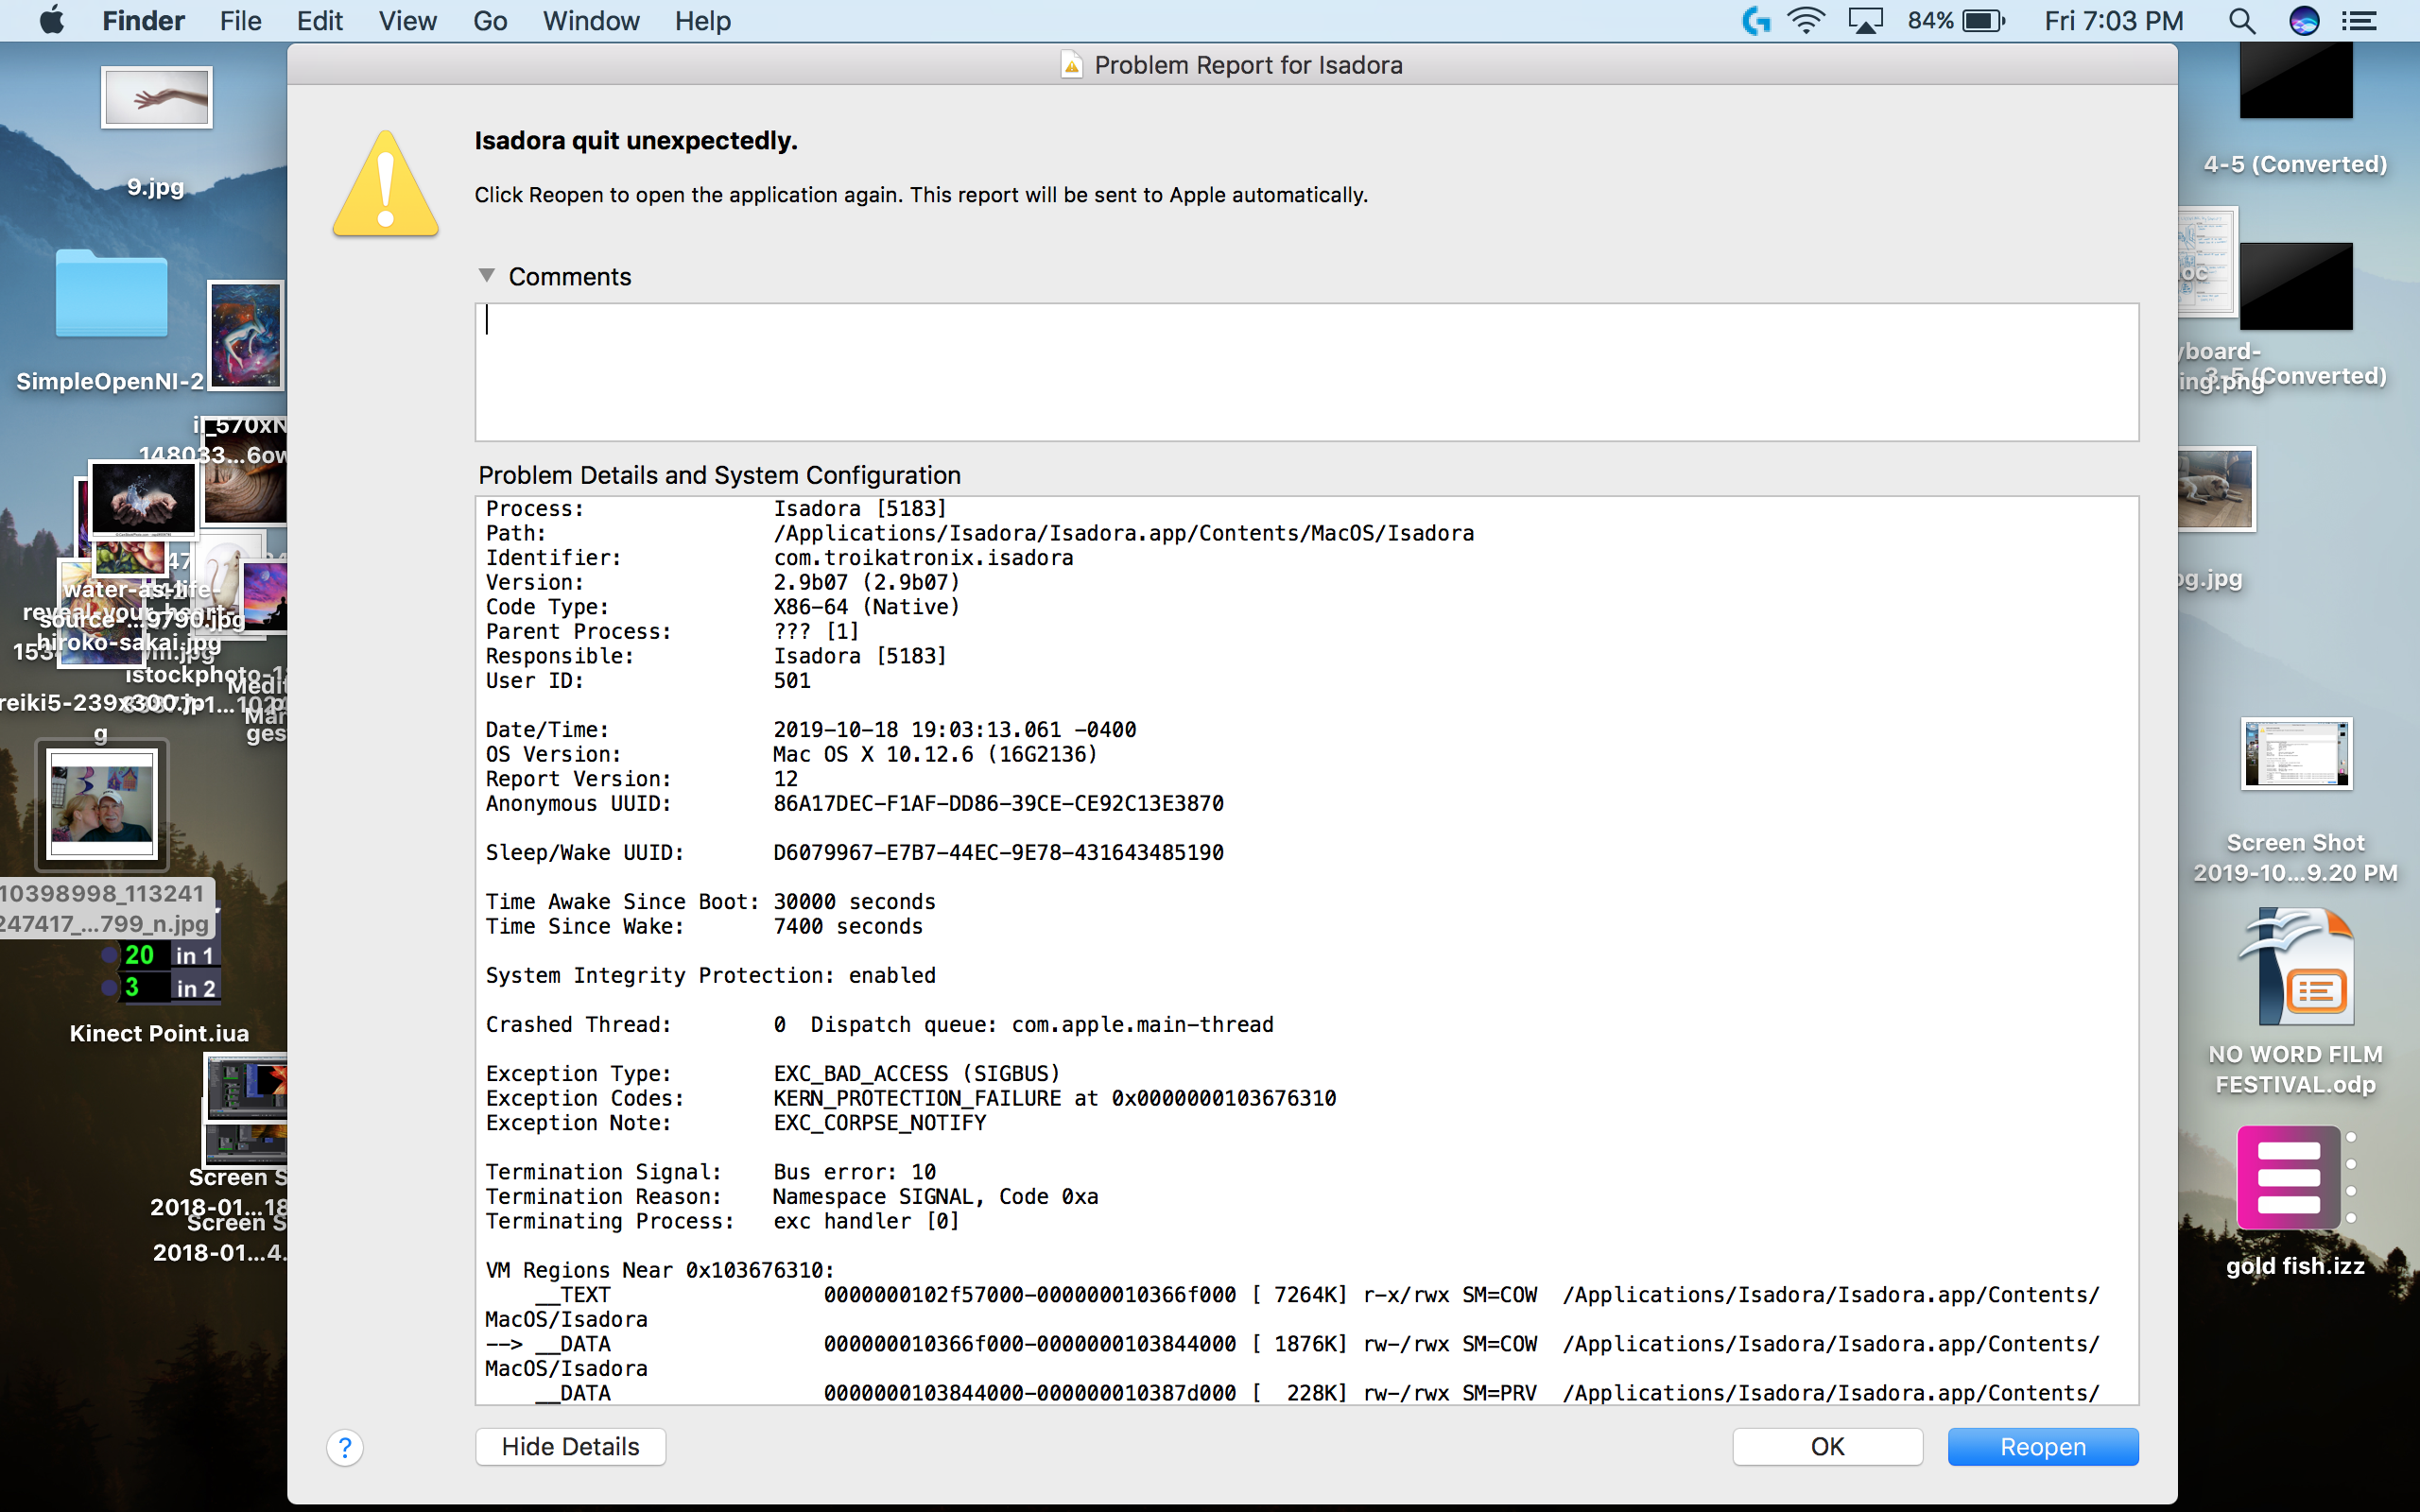Select the 4-5 (Converted) file
Image resolution: width=2420 pixels, height=1512 pixels.
[x=2296, y=80]
